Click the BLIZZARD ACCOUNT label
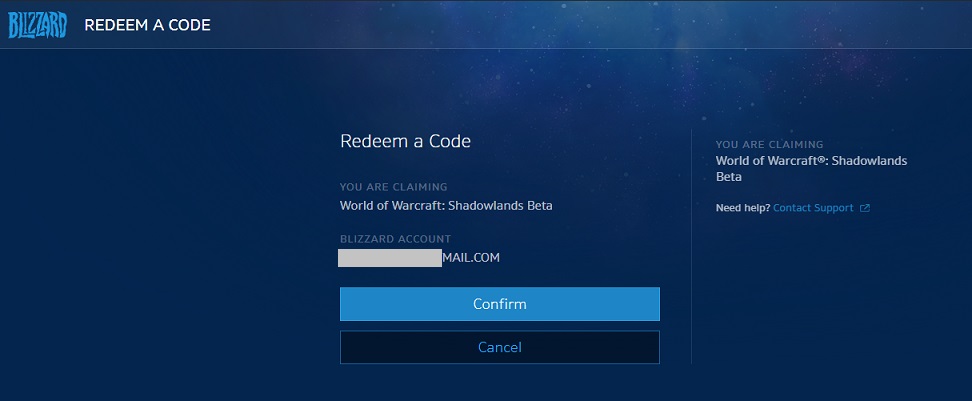The image size is (972, 401). coord(395,239)
